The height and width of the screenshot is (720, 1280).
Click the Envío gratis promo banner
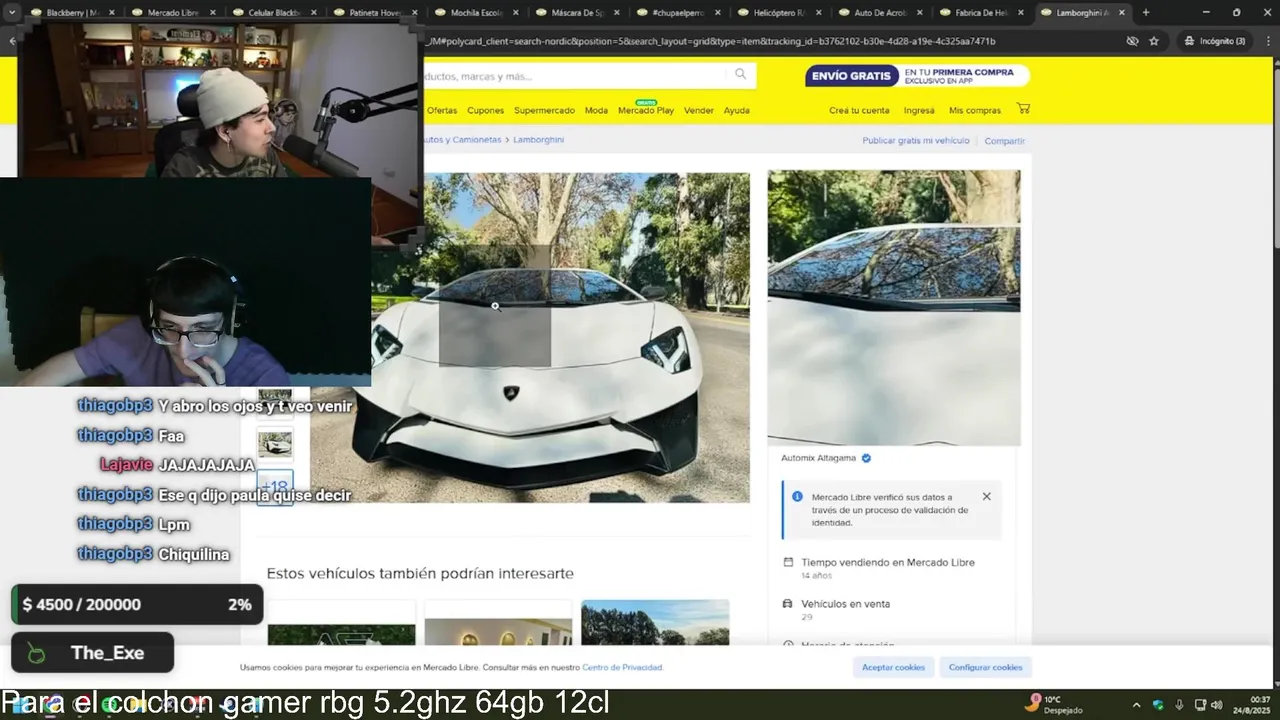point(917,76)
